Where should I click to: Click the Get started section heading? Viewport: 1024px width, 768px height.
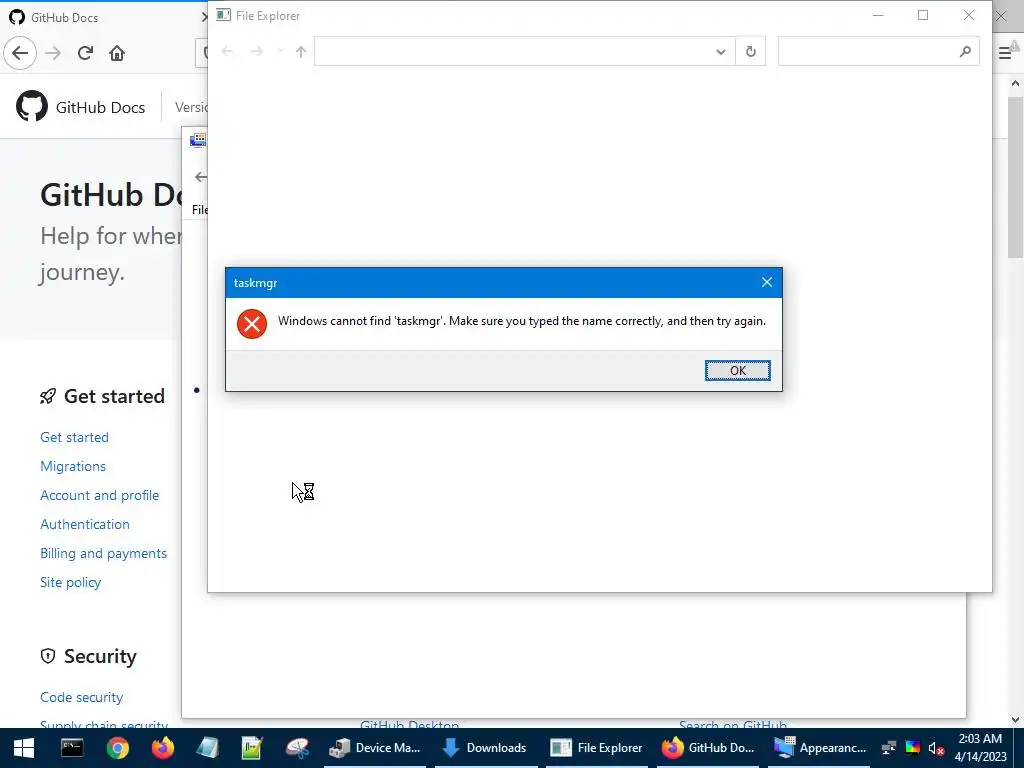(x=114, y=396)
